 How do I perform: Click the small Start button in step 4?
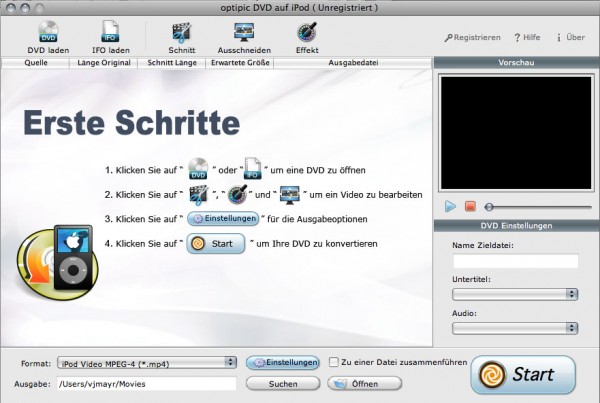216,243
